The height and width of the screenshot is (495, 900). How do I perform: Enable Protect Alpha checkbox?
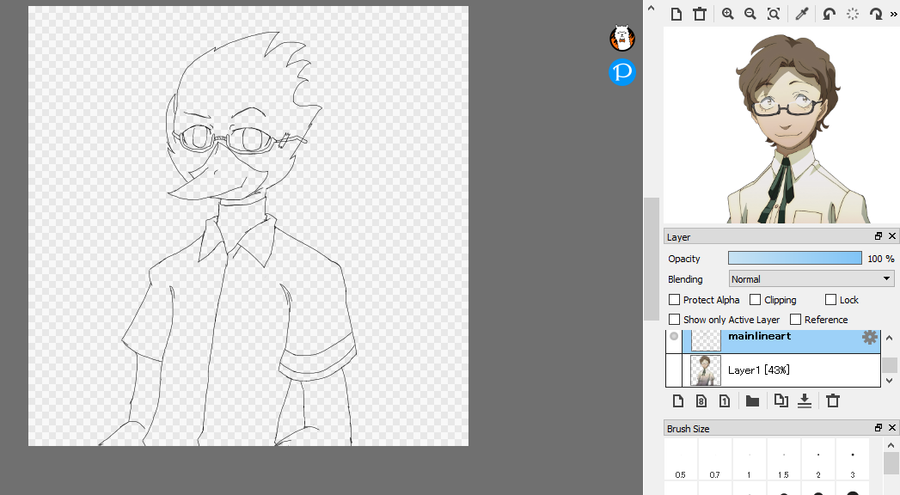point(674,300)
